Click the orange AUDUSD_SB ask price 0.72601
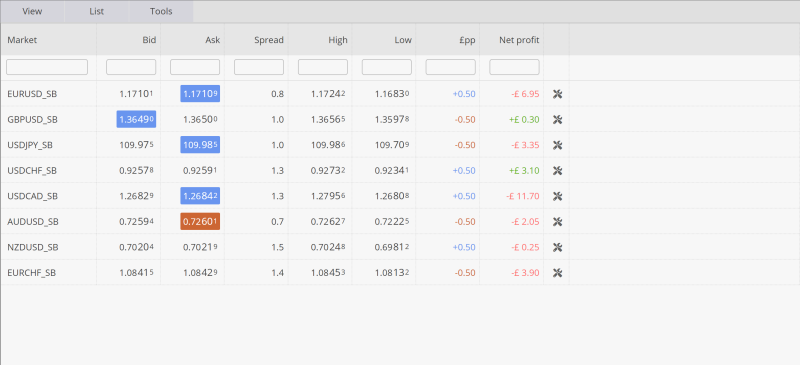This screenshot has width=800, height=365. click(200, 222)
